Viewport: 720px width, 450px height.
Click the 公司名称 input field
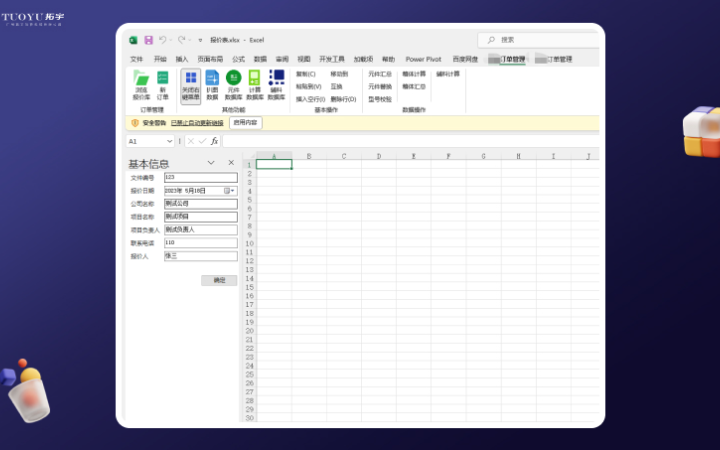point(201,203)
